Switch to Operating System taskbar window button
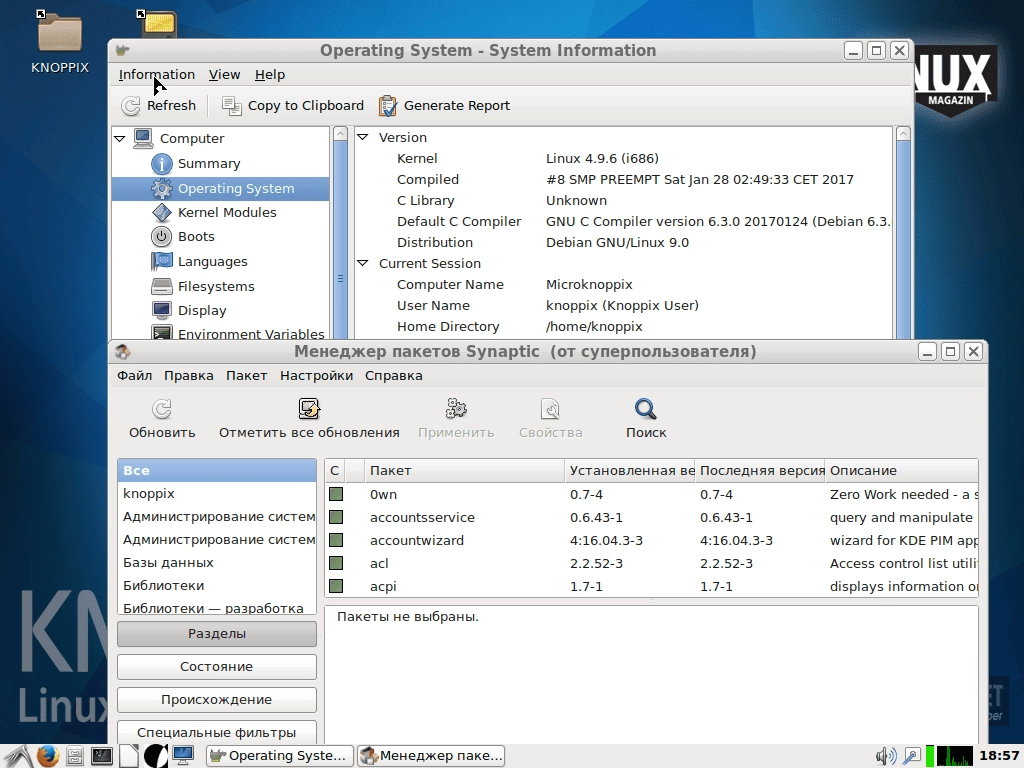Image resolution: width=1024 pixels, height=768 pixels. (280, 756)
